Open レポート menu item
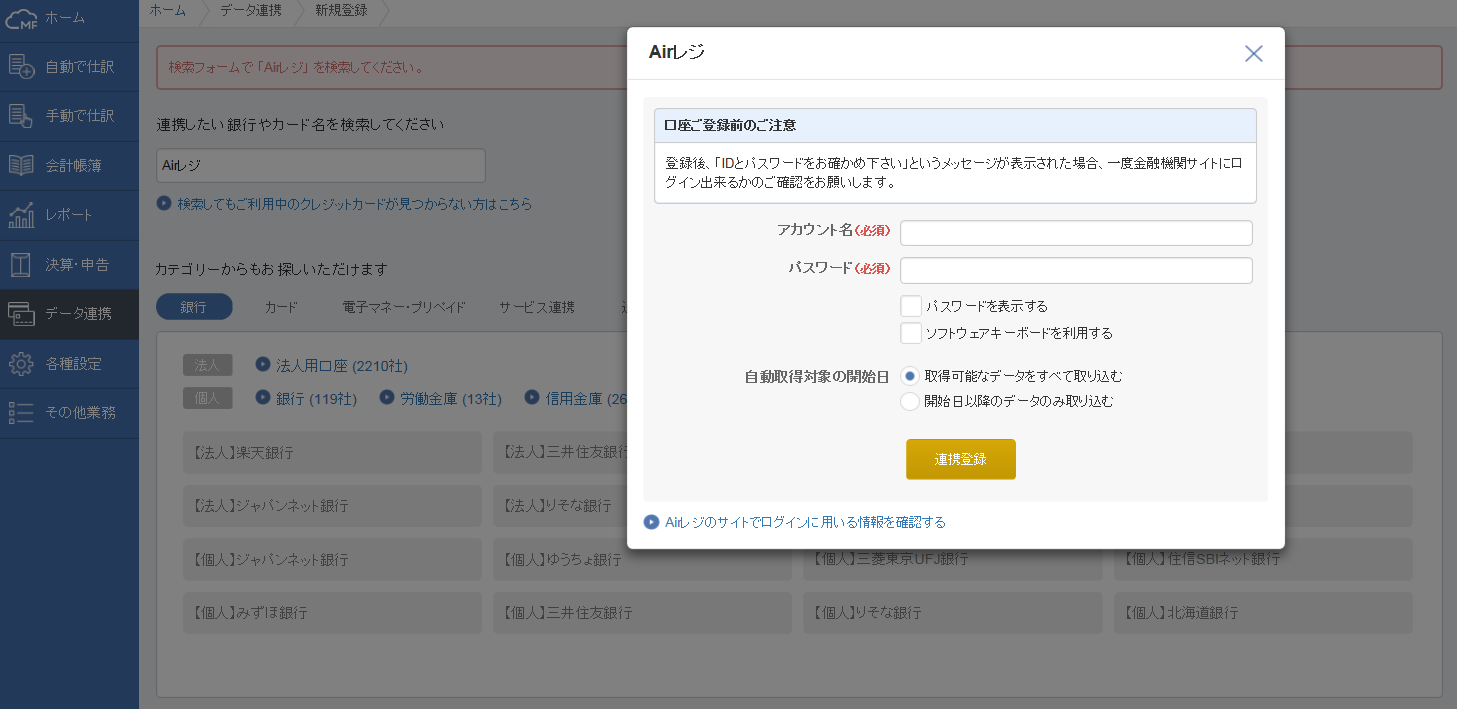This screenshot has height=709, width=1457. coord(69,215)
